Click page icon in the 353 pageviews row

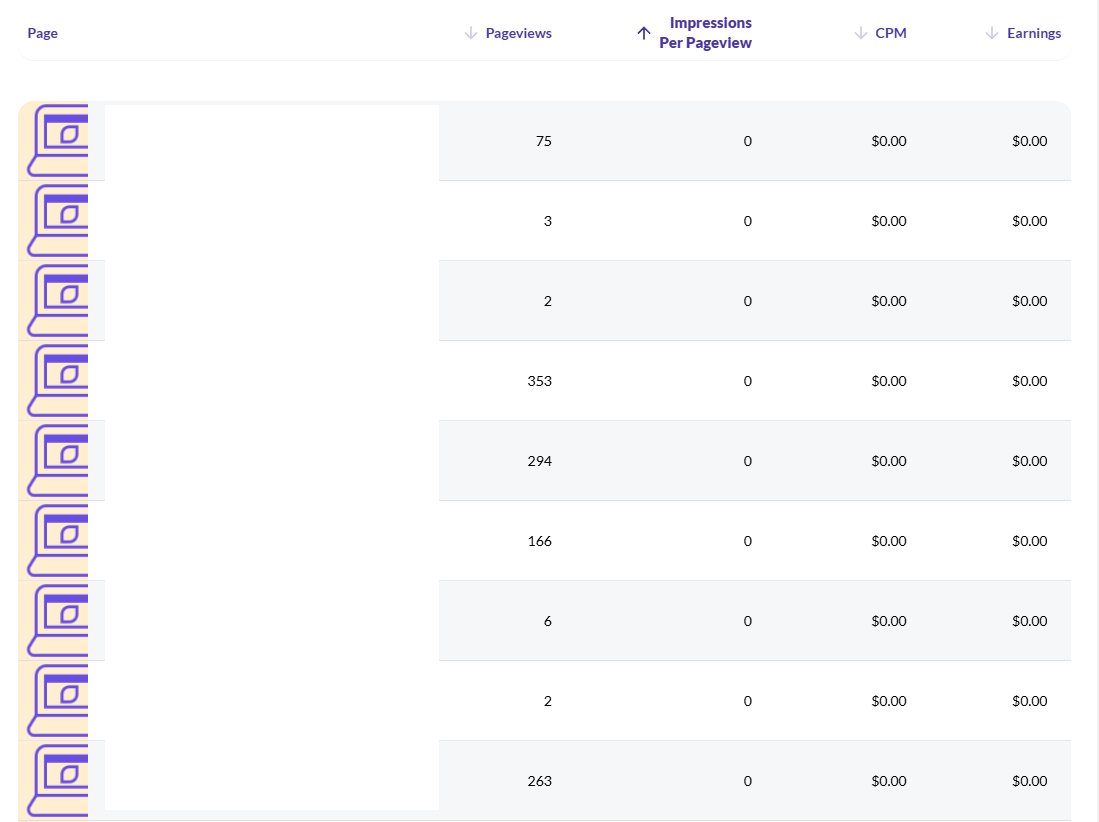[54, 381]
